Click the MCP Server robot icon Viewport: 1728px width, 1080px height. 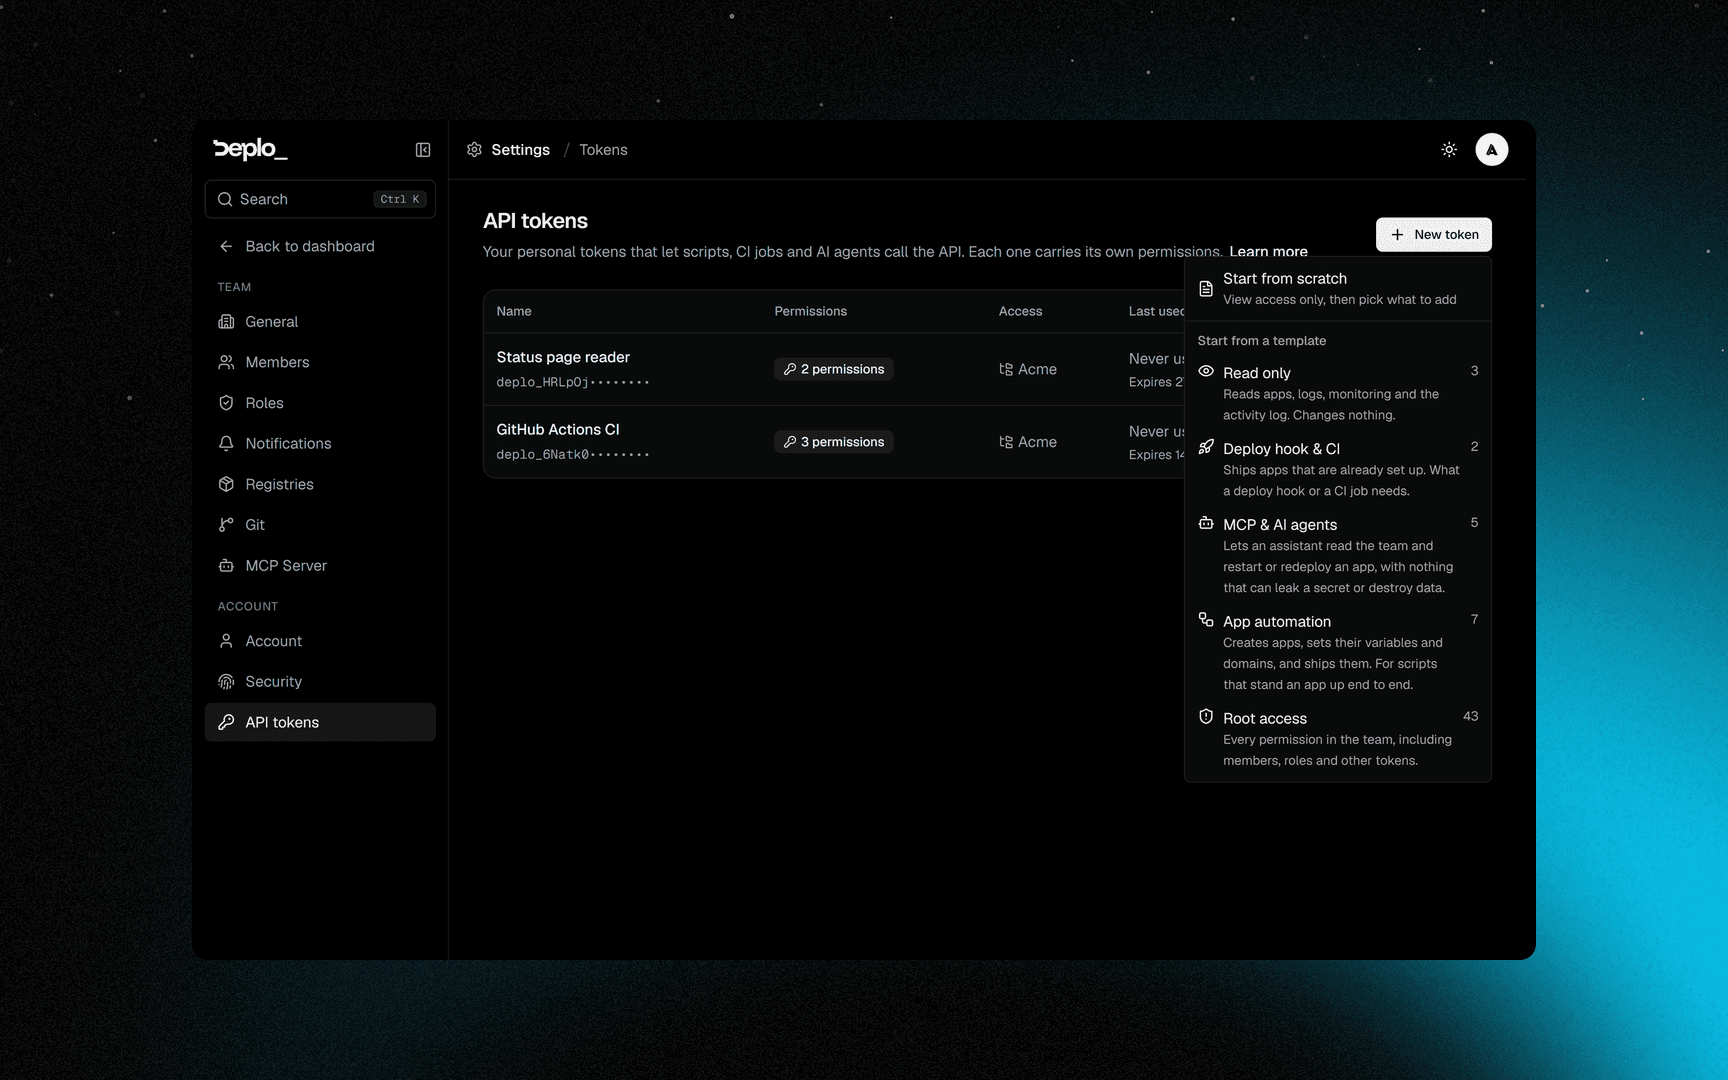(x=226, y=565)
